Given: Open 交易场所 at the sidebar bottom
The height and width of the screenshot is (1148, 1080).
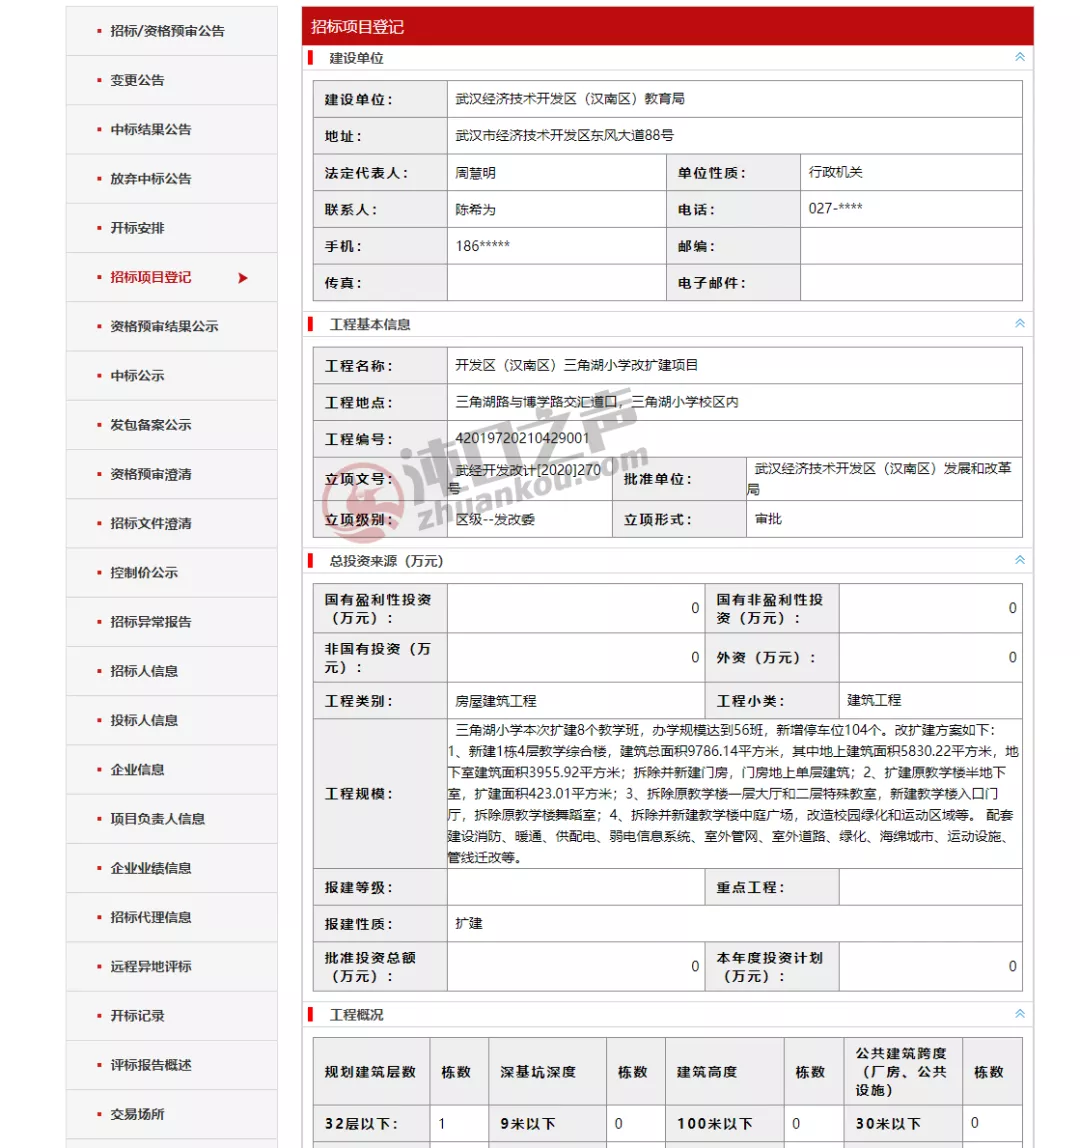Looking at the screenshot, I should tap(137, 1115).
